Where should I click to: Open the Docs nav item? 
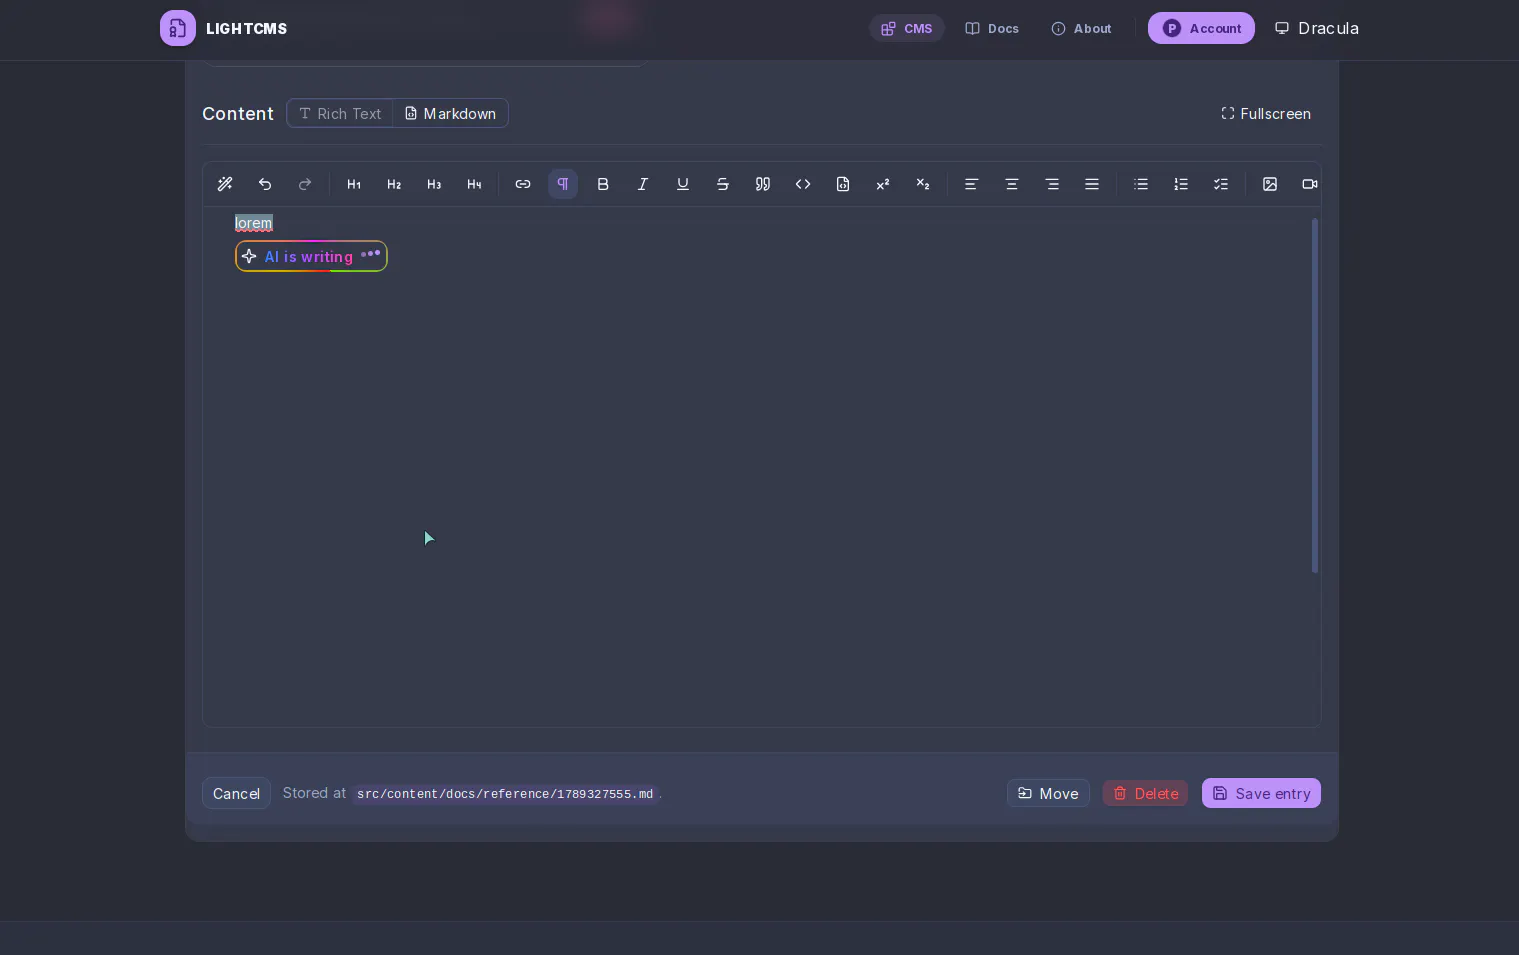point(992,29)
